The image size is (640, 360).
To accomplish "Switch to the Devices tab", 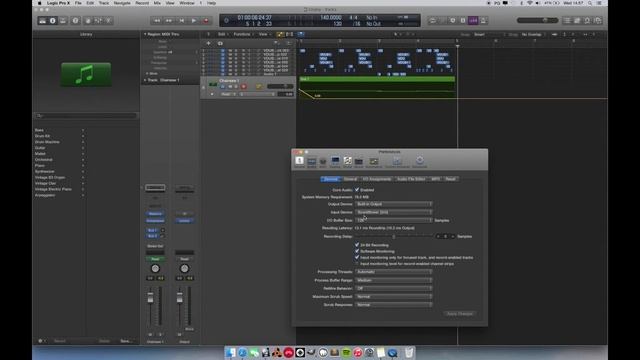I will tap(331, 179).
